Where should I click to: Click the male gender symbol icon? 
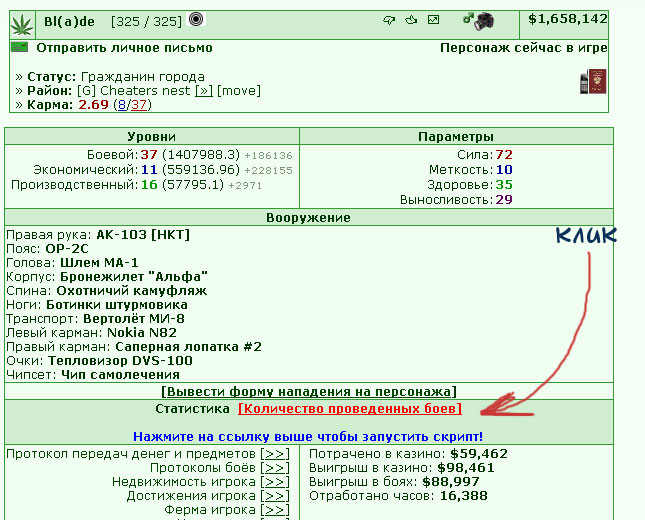468,18
